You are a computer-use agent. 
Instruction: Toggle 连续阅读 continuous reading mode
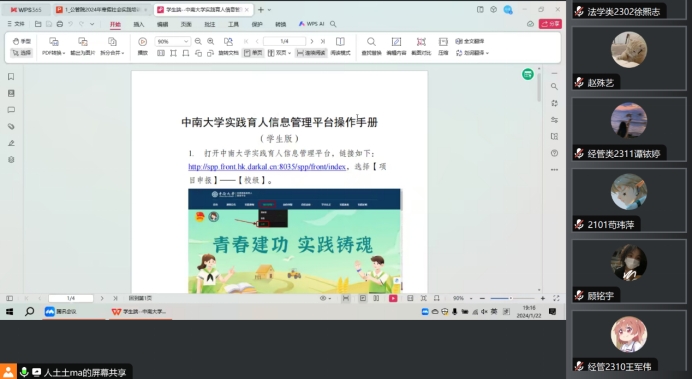pyautogui.click(x=311, y=53)
